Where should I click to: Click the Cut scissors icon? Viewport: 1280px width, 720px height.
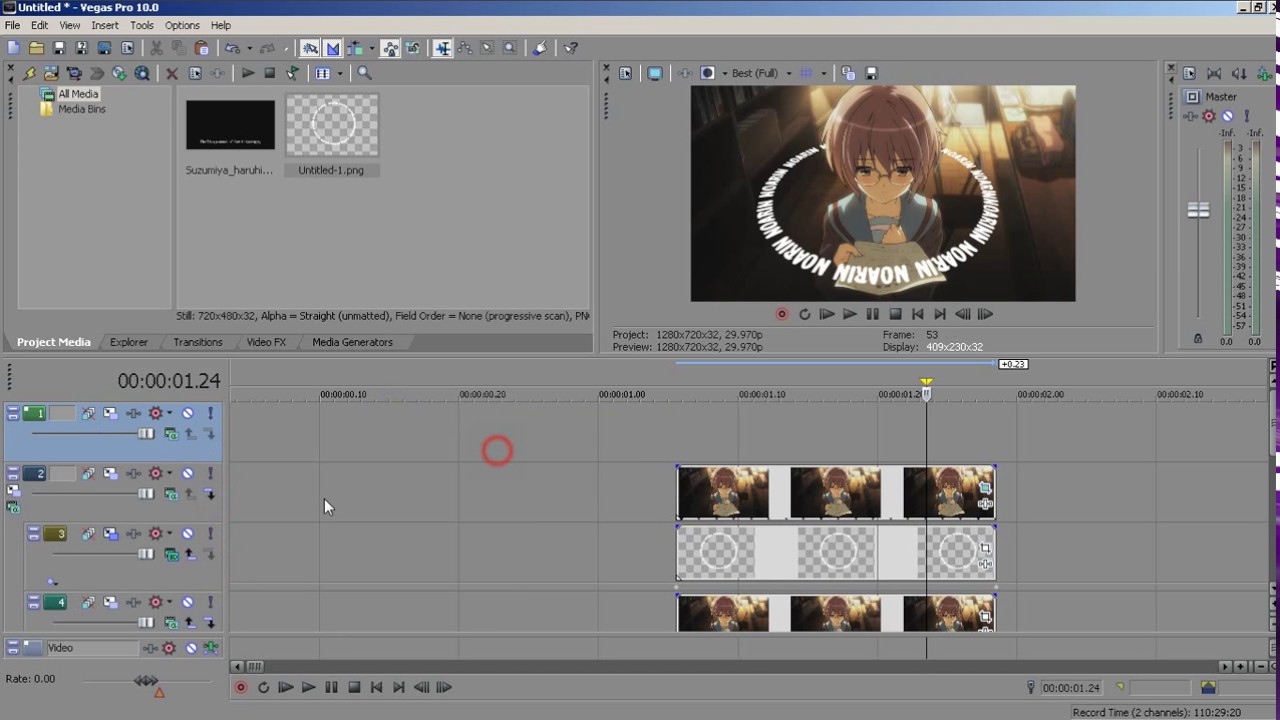156,48
